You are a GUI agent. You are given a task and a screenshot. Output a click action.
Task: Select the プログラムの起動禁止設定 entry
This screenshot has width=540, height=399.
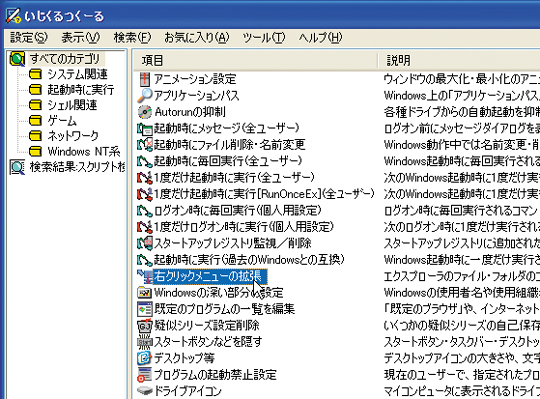point(215,375)
